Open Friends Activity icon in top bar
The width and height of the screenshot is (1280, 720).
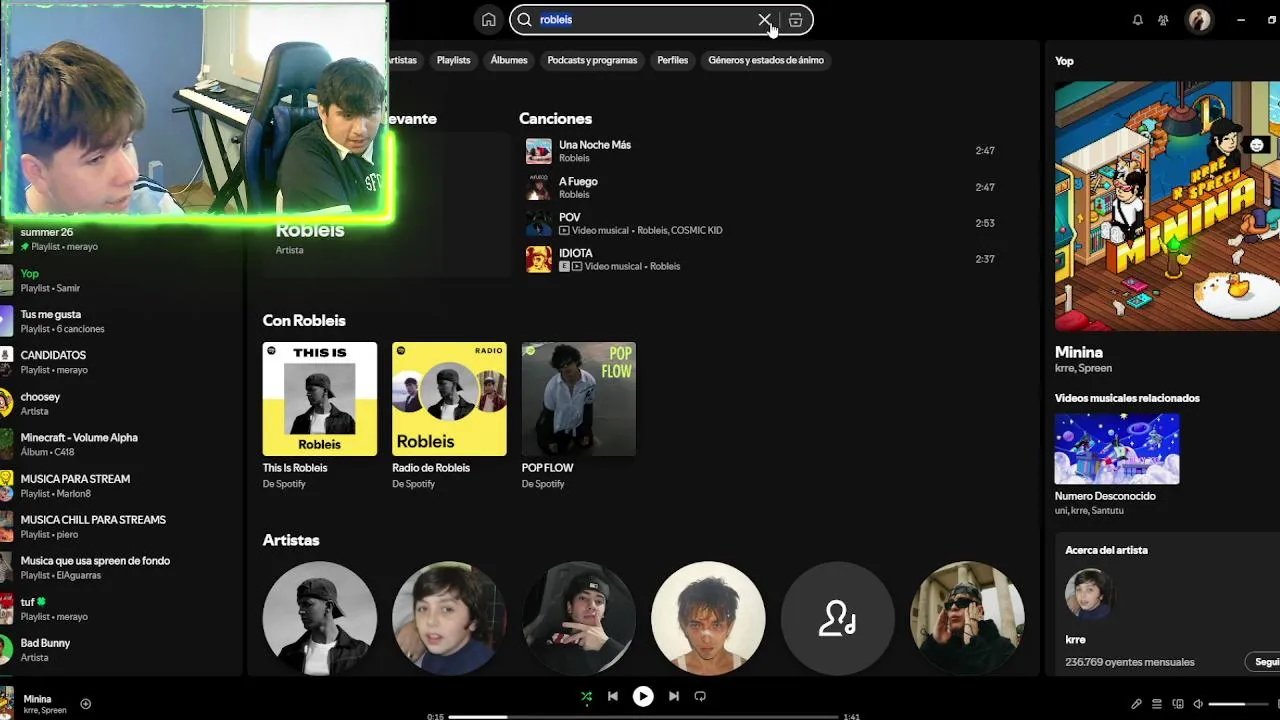pyautogui.click(x=1163, y=20)
